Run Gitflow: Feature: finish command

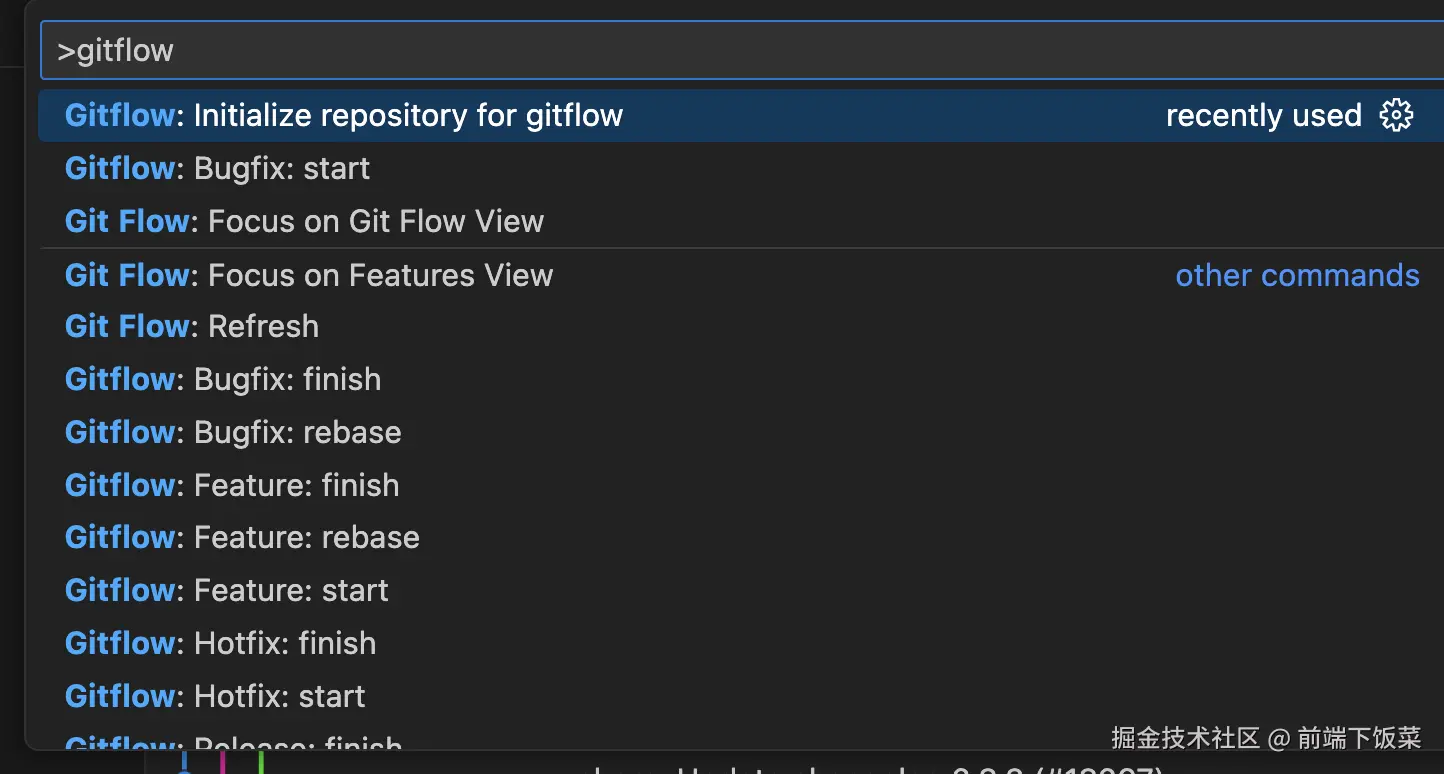pos(232,485)
